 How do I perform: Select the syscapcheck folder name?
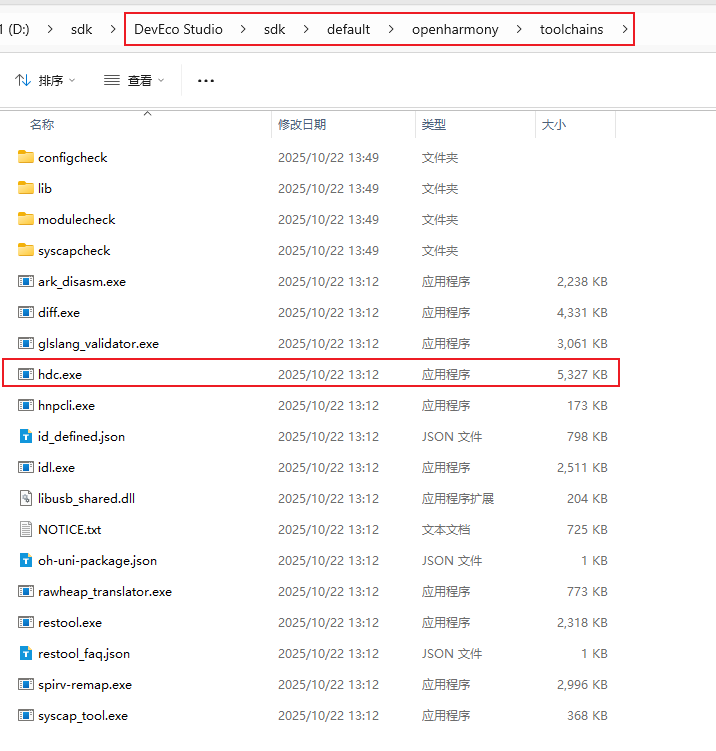click(x=74, y=250)
